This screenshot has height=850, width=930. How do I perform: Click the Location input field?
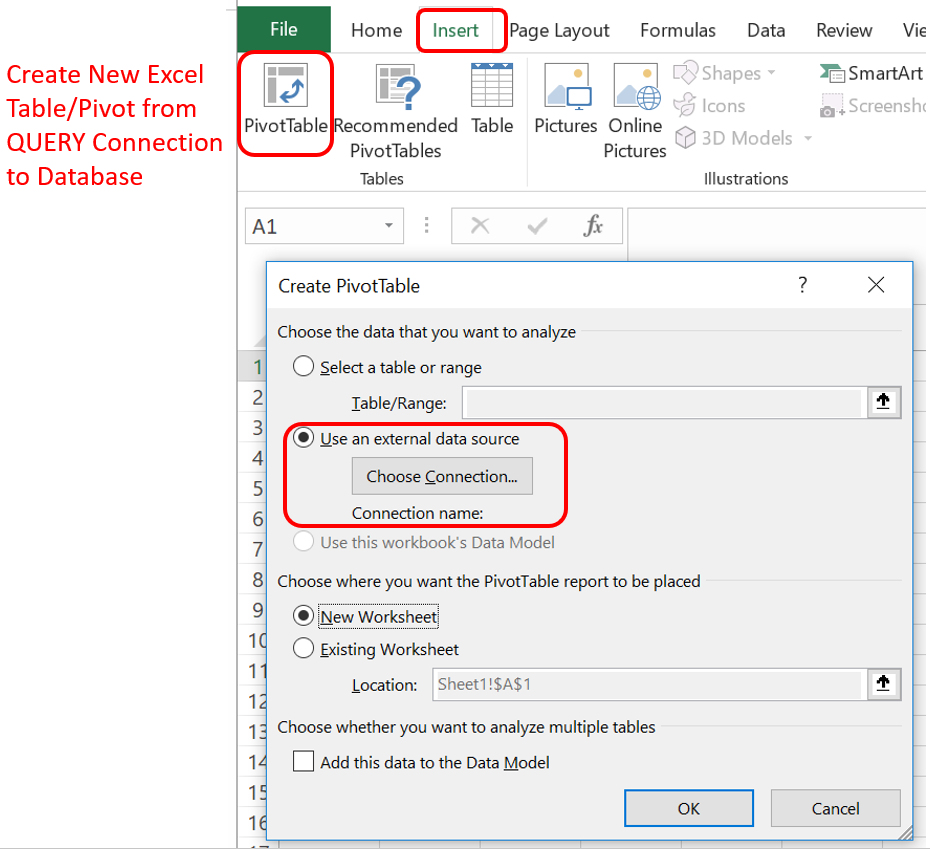647,685
